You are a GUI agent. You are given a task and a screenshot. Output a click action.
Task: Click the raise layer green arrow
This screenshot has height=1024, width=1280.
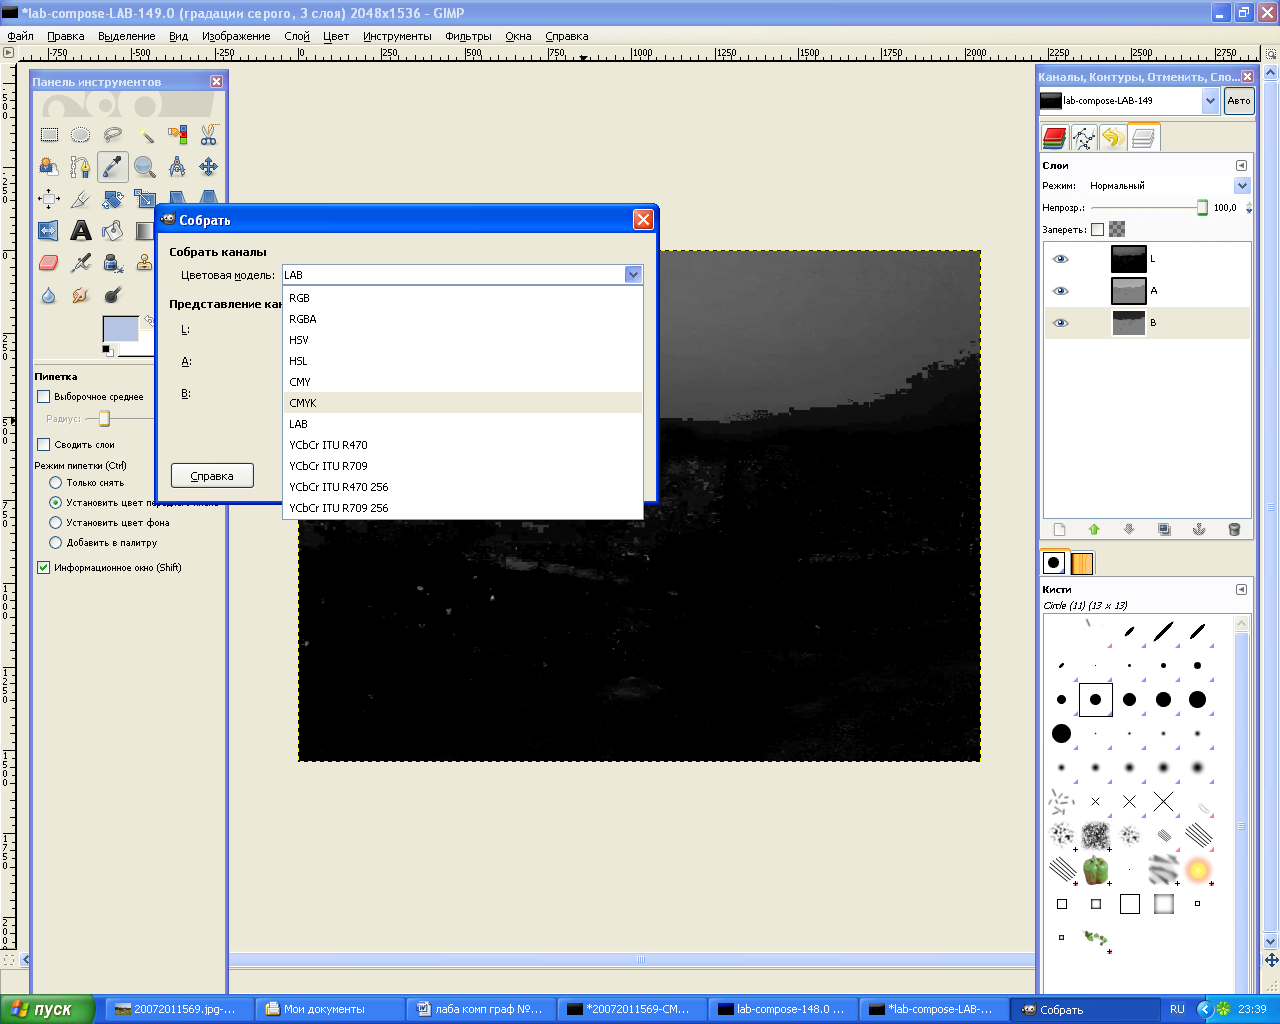[1094, 529]
